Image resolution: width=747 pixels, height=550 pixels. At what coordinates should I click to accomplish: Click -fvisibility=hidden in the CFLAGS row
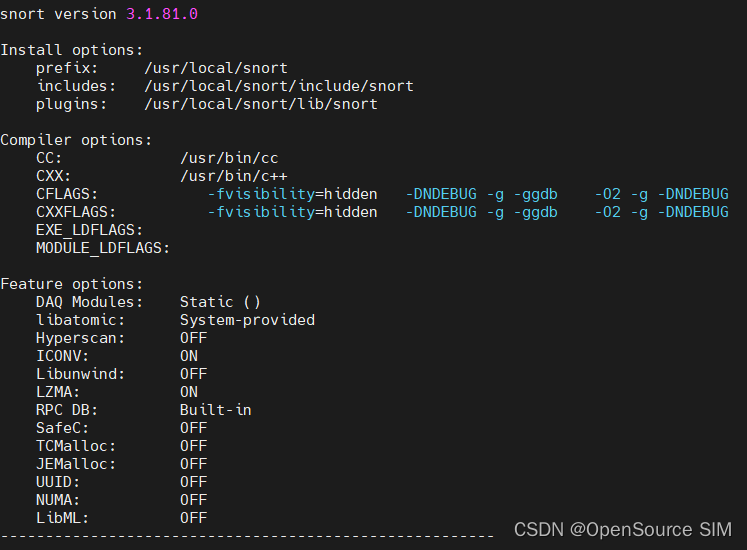[293, 194]
